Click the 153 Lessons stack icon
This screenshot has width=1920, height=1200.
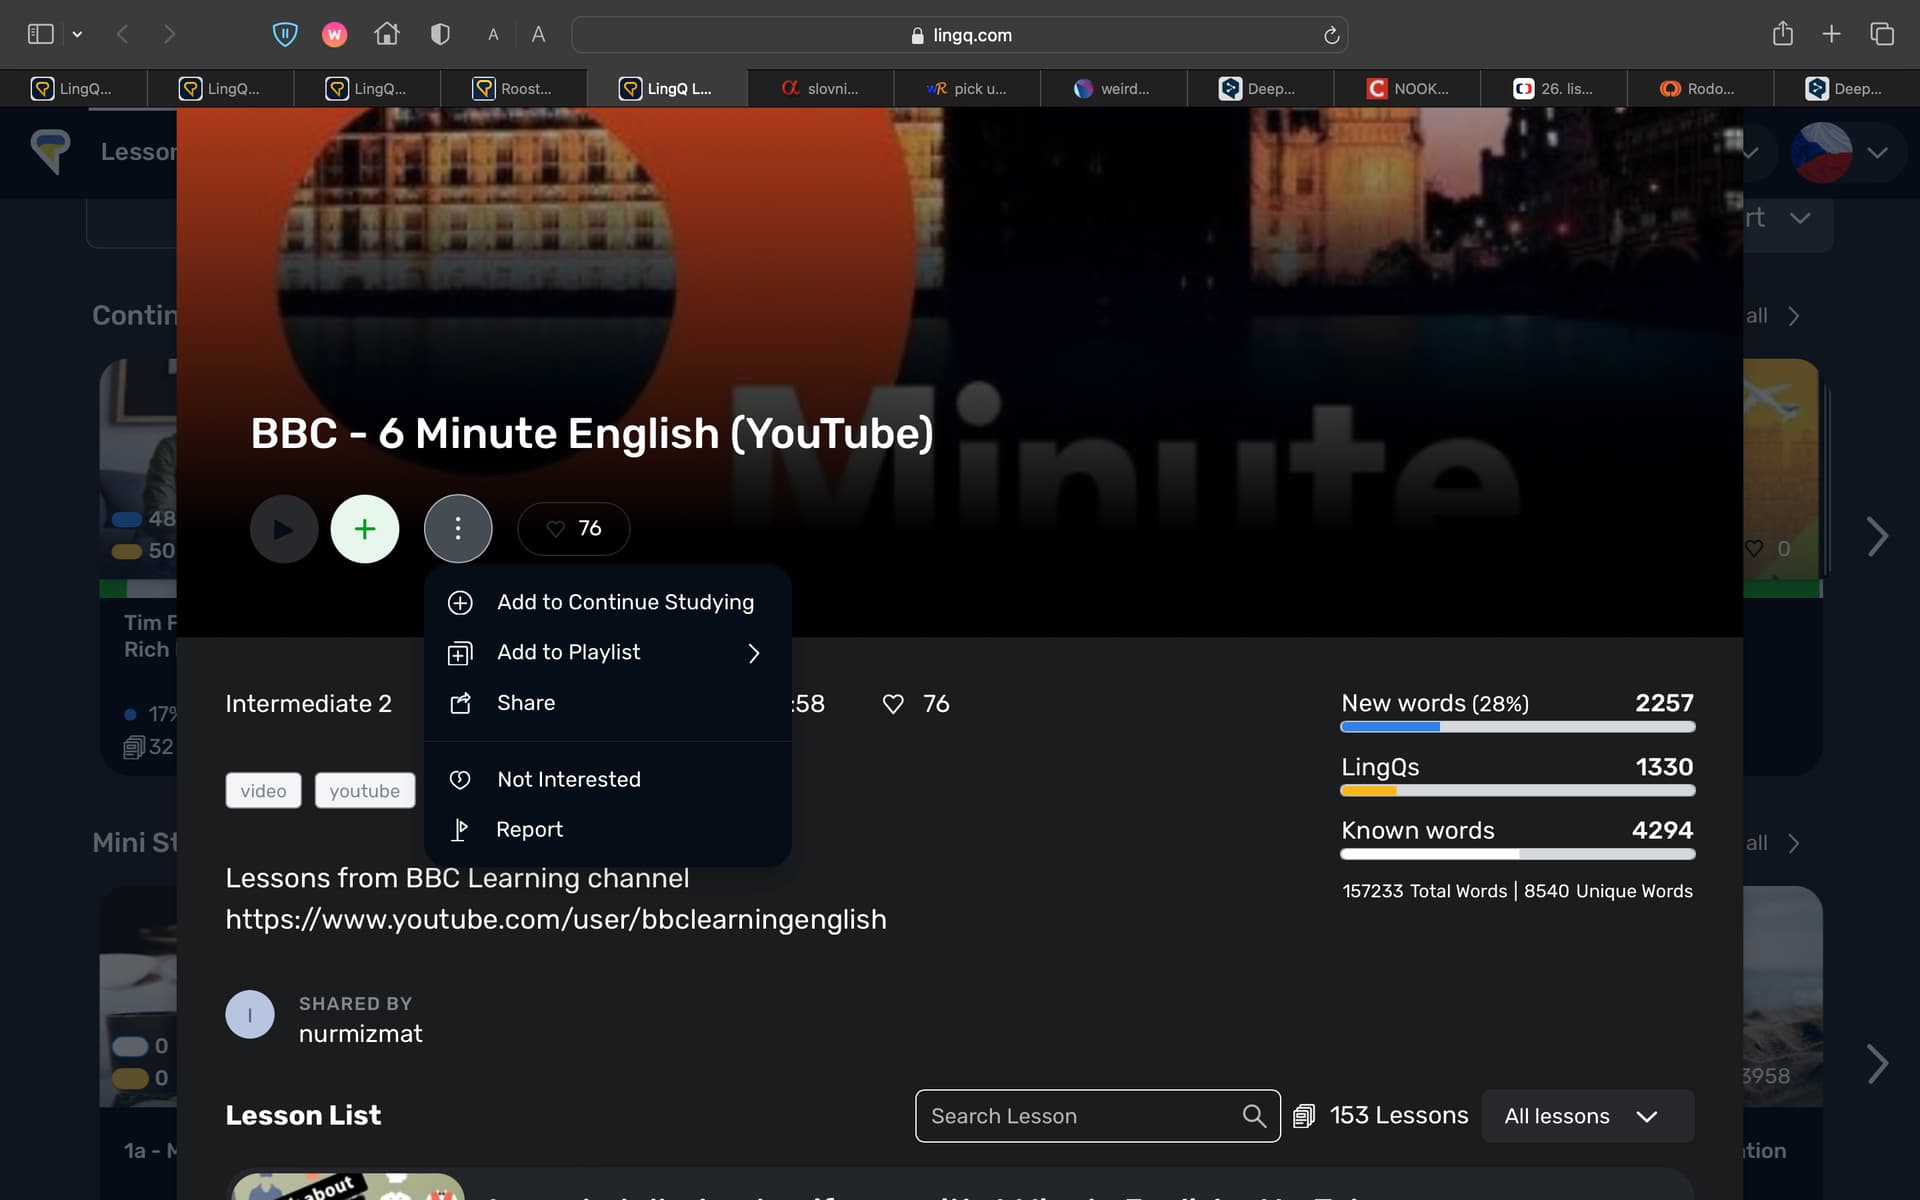point(1304,1116)
